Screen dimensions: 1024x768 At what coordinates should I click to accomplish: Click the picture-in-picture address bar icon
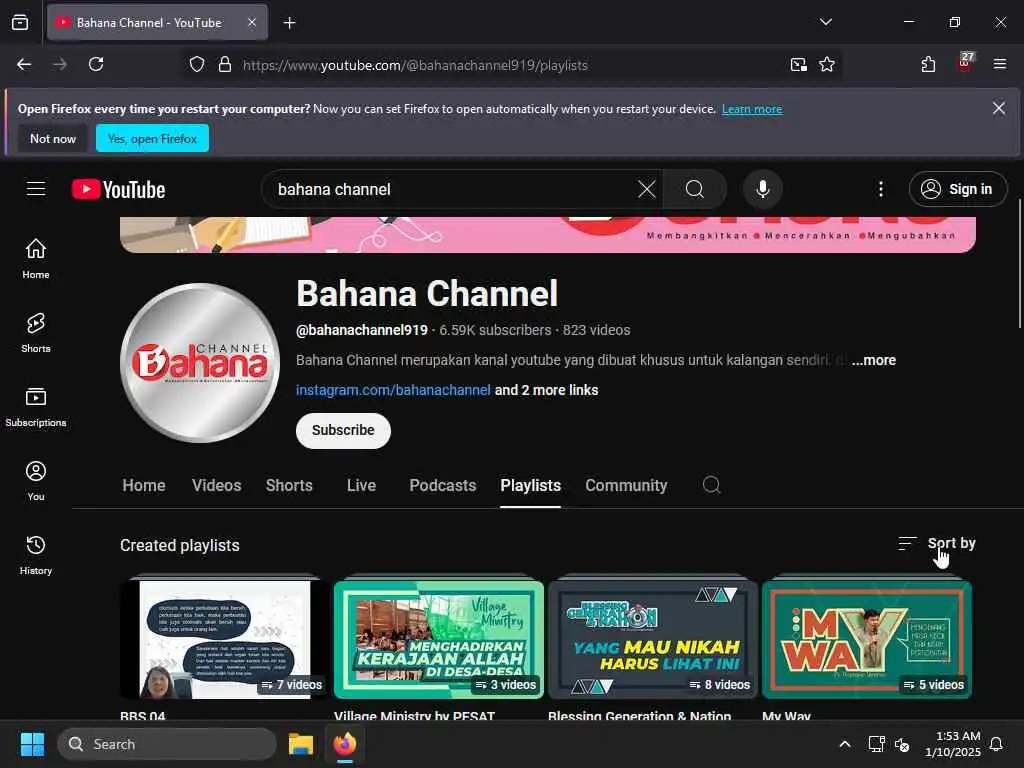pos(798,65)
